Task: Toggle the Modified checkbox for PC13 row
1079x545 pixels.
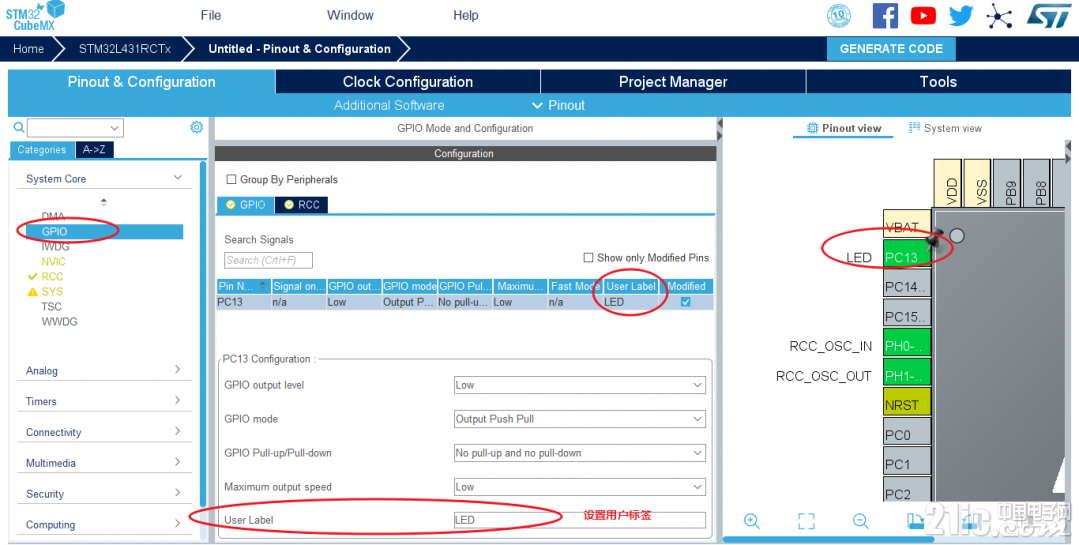Action: (x=685, y=302)
